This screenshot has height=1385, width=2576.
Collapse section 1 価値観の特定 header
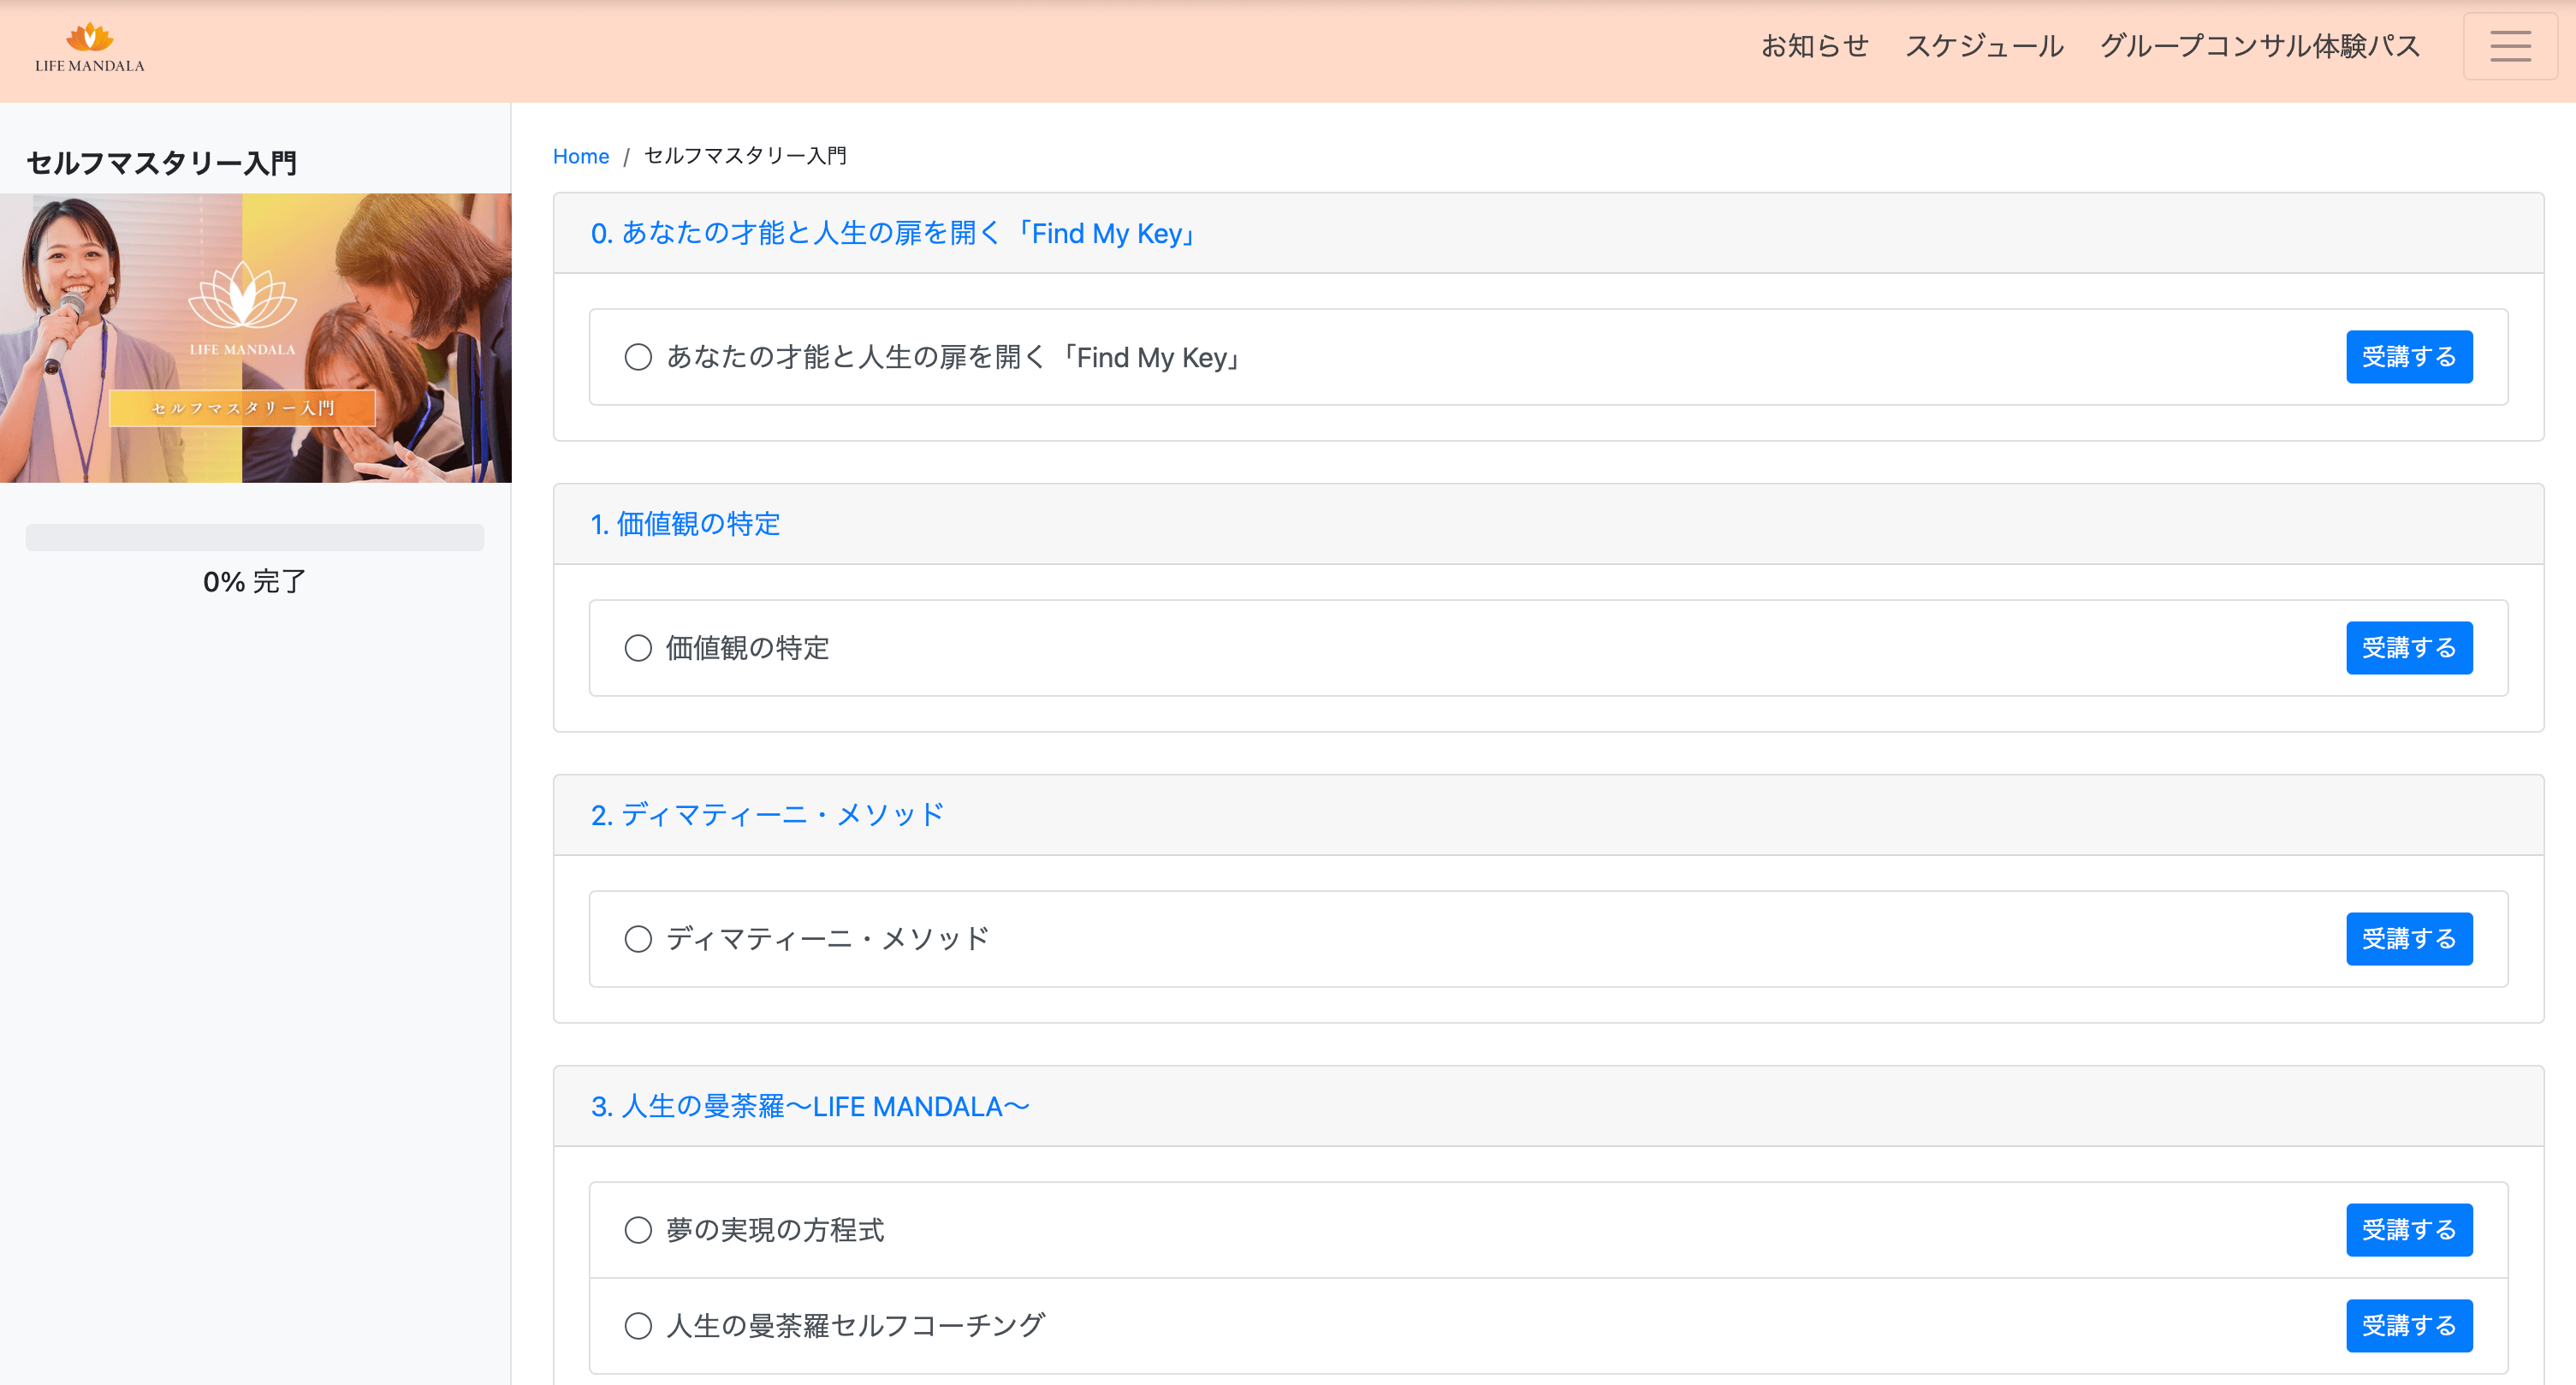click(685, 524)
